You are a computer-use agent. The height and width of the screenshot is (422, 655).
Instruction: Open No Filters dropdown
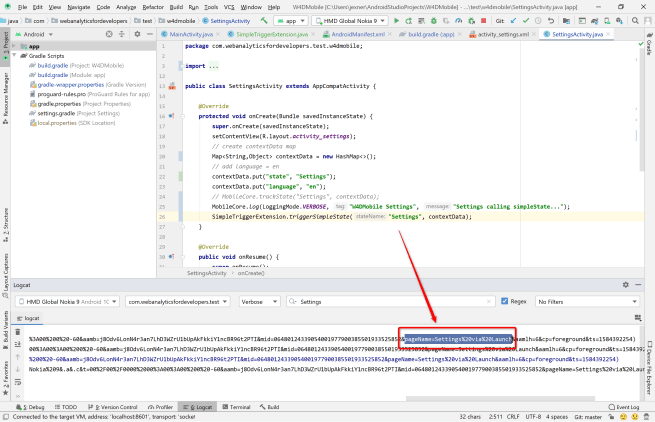click(x=585, y=300)
